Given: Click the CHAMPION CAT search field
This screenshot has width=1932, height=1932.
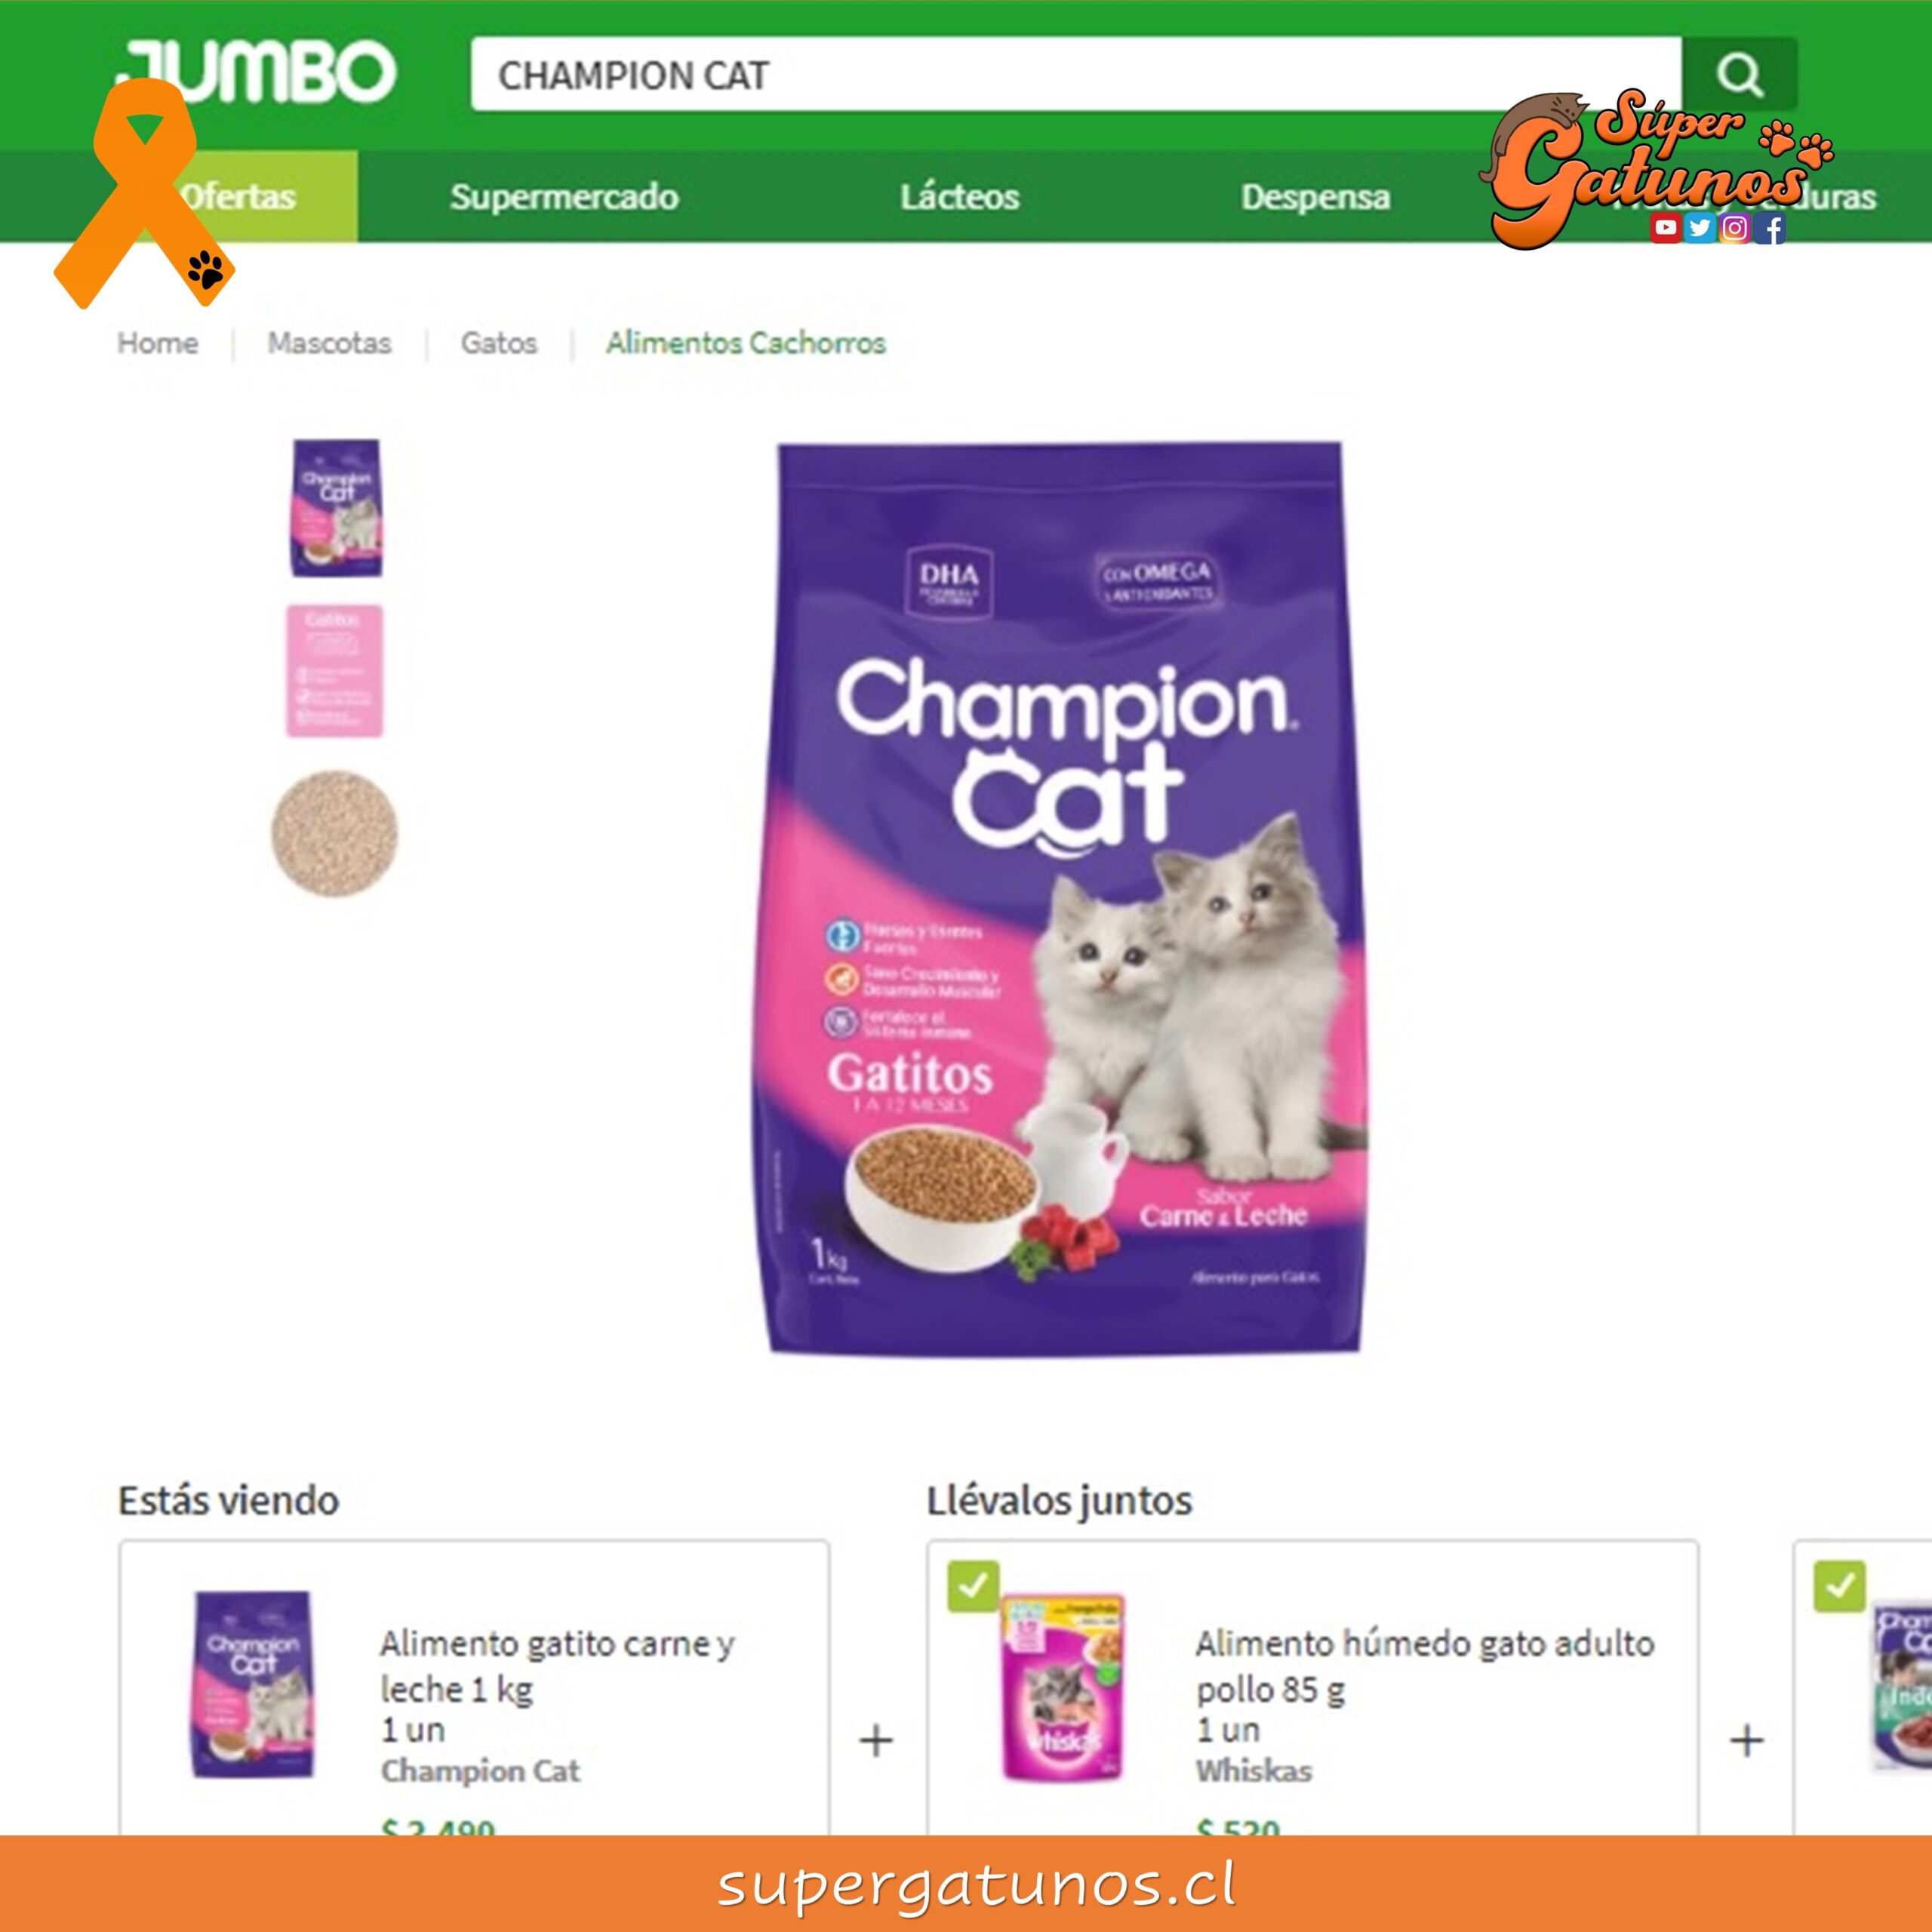Looking at the screenshot, I should click(x=1077, y=74).
